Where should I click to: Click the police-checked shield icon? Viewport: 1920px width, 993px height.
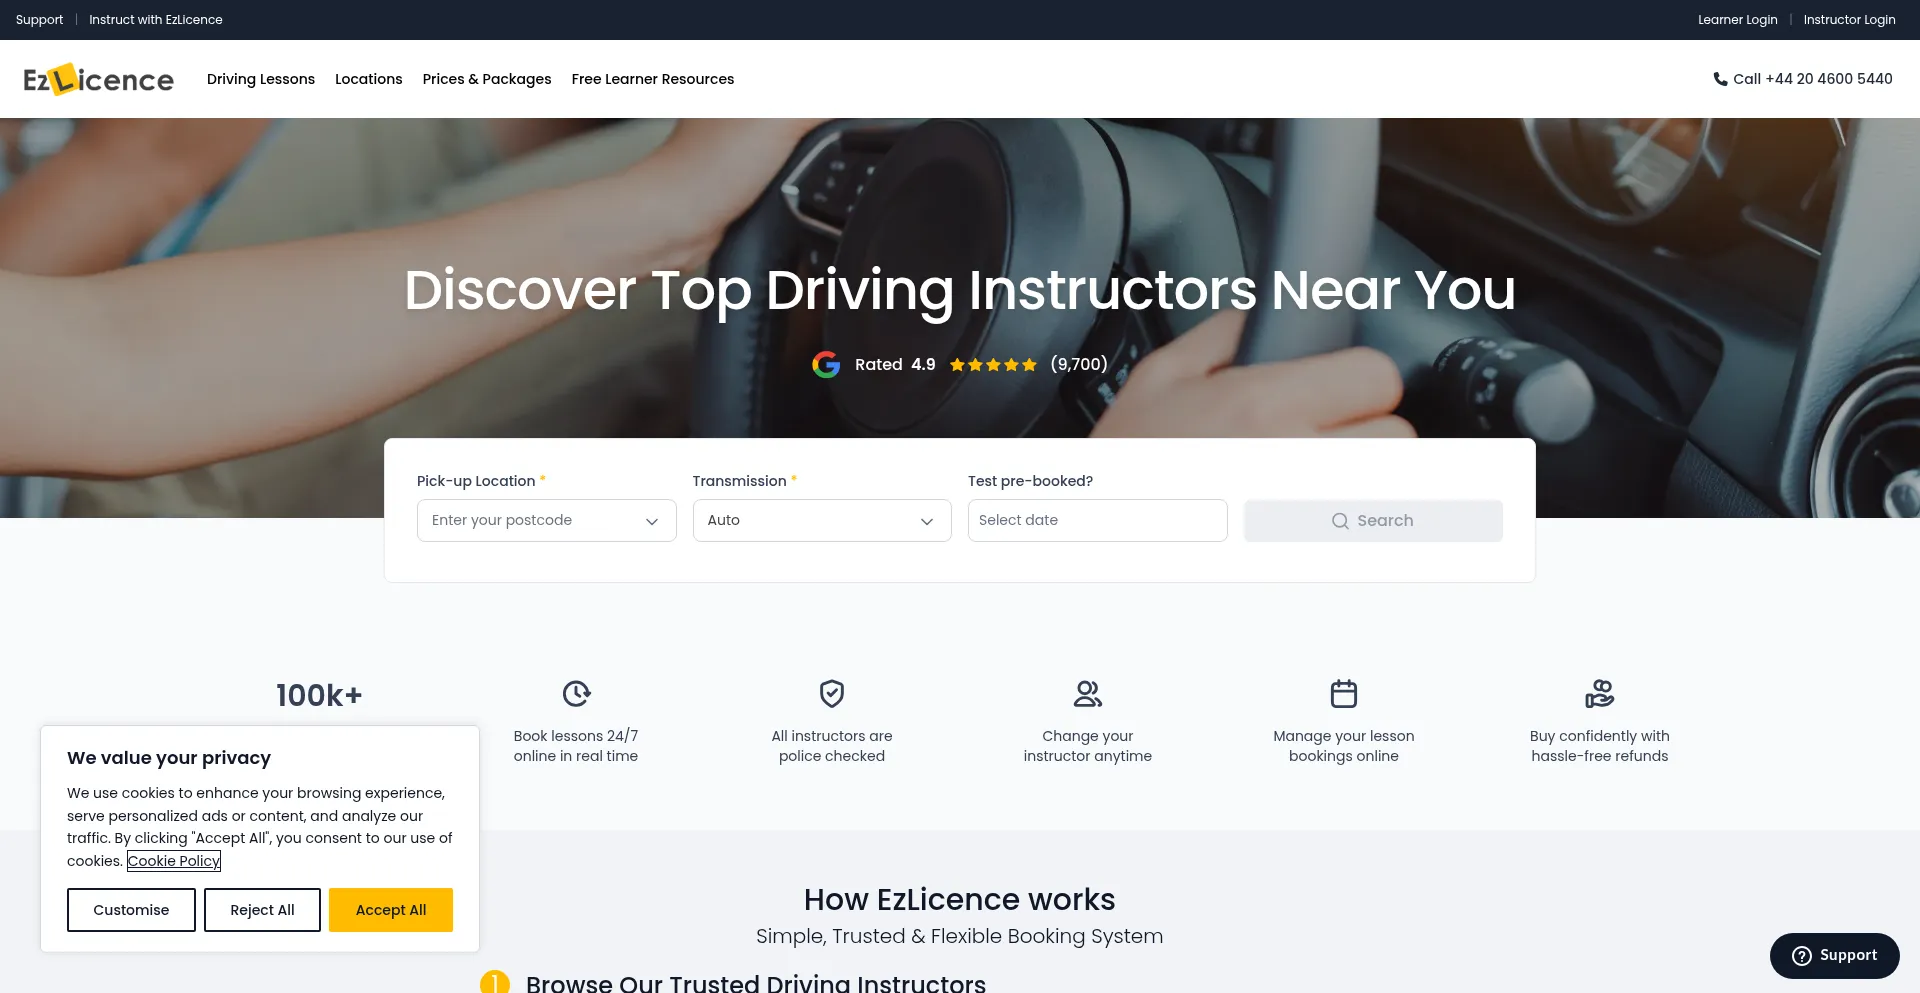click(832, 693)
